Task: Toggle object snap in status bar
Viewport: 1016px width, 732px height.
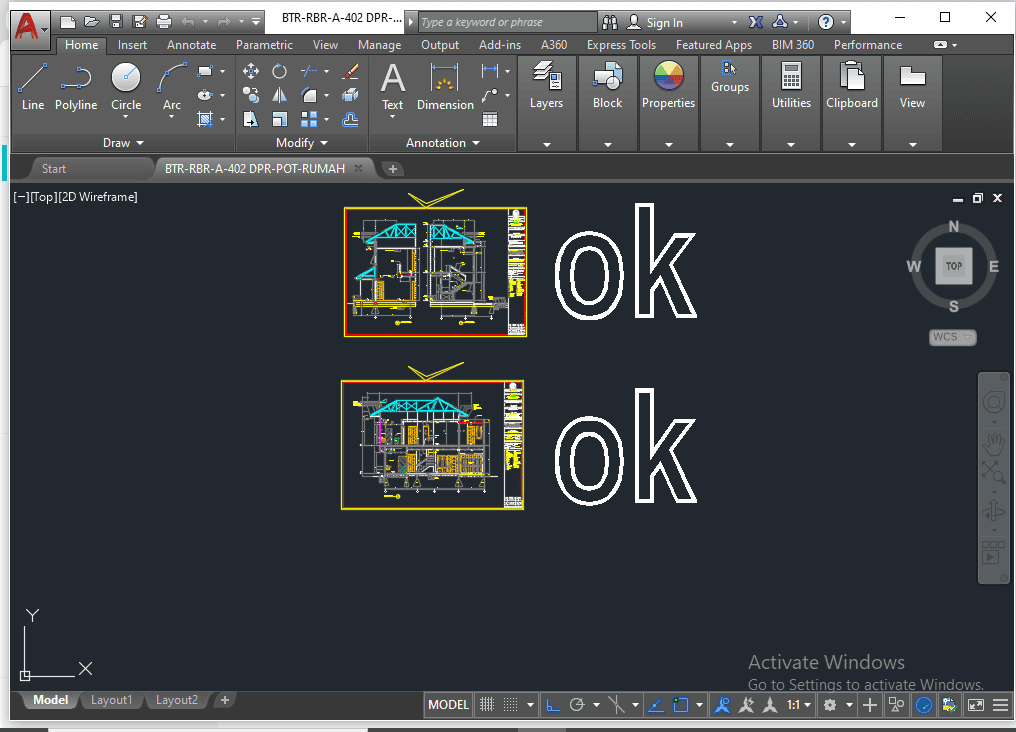Action: [x=681, y=705]
